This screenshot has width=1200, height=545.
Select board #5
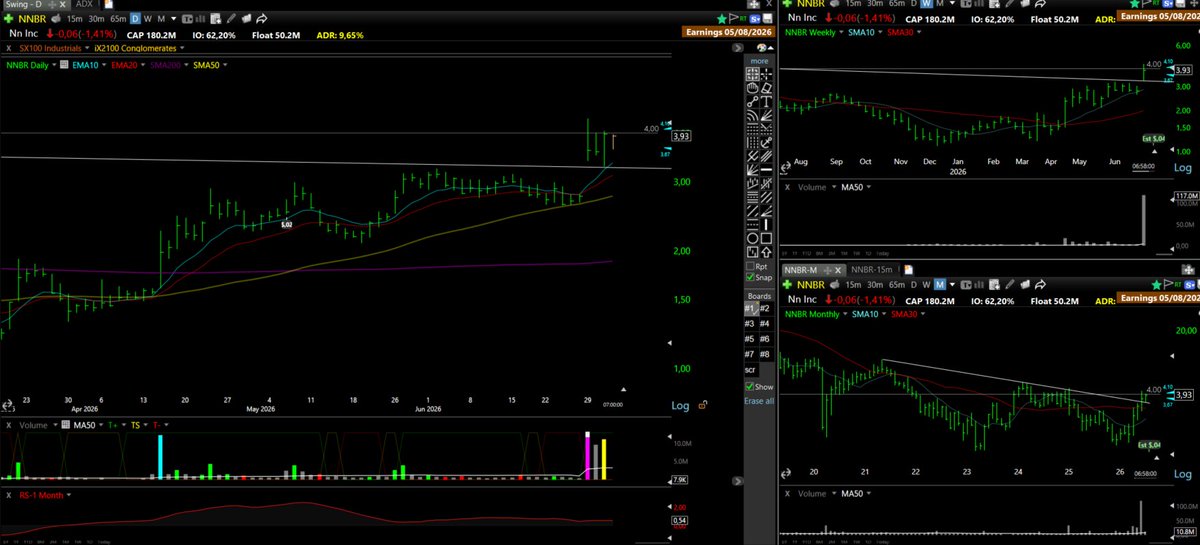(x=750, y=338)
